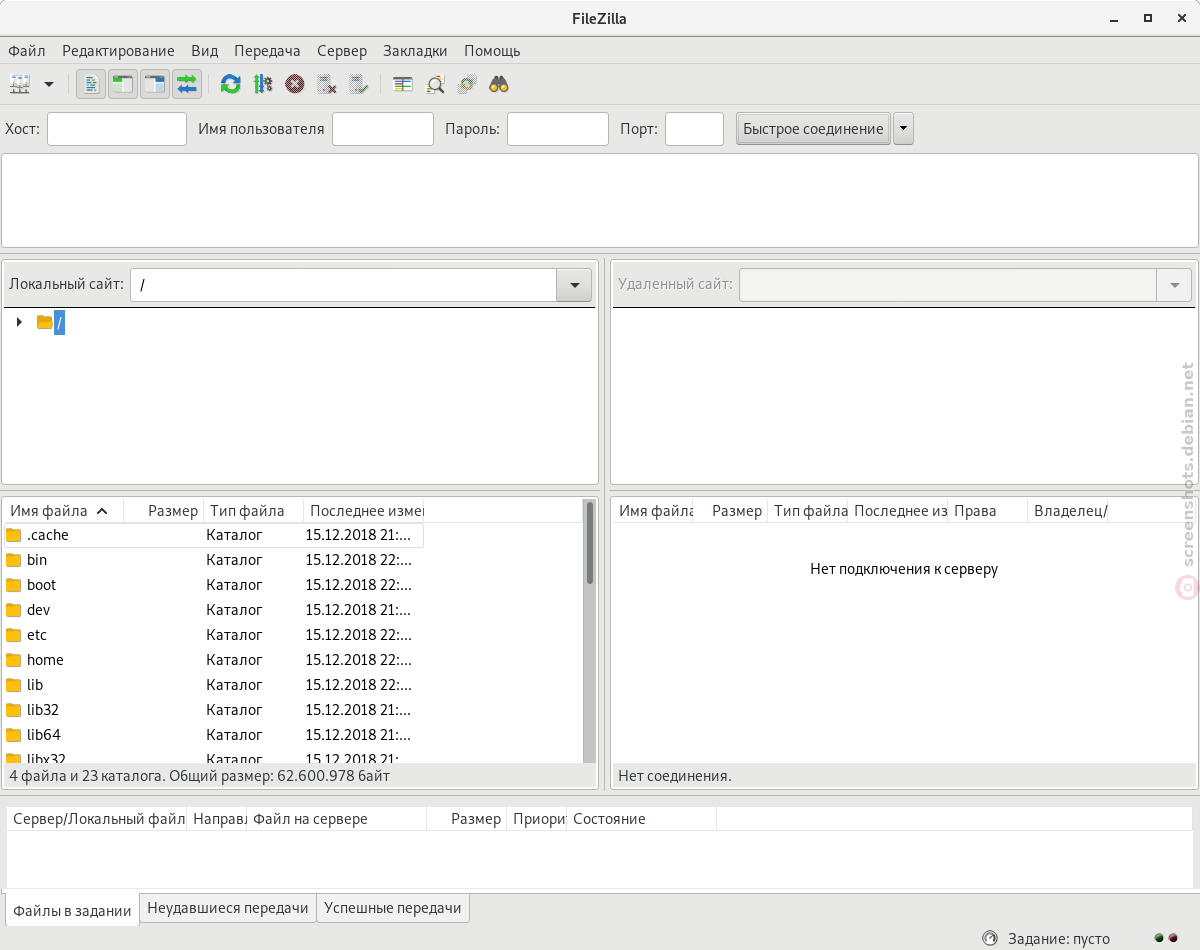The height and width of the screenshot is (950, 1200).
Task: Switch to the Файлы в задании tab
Action: 72,910
